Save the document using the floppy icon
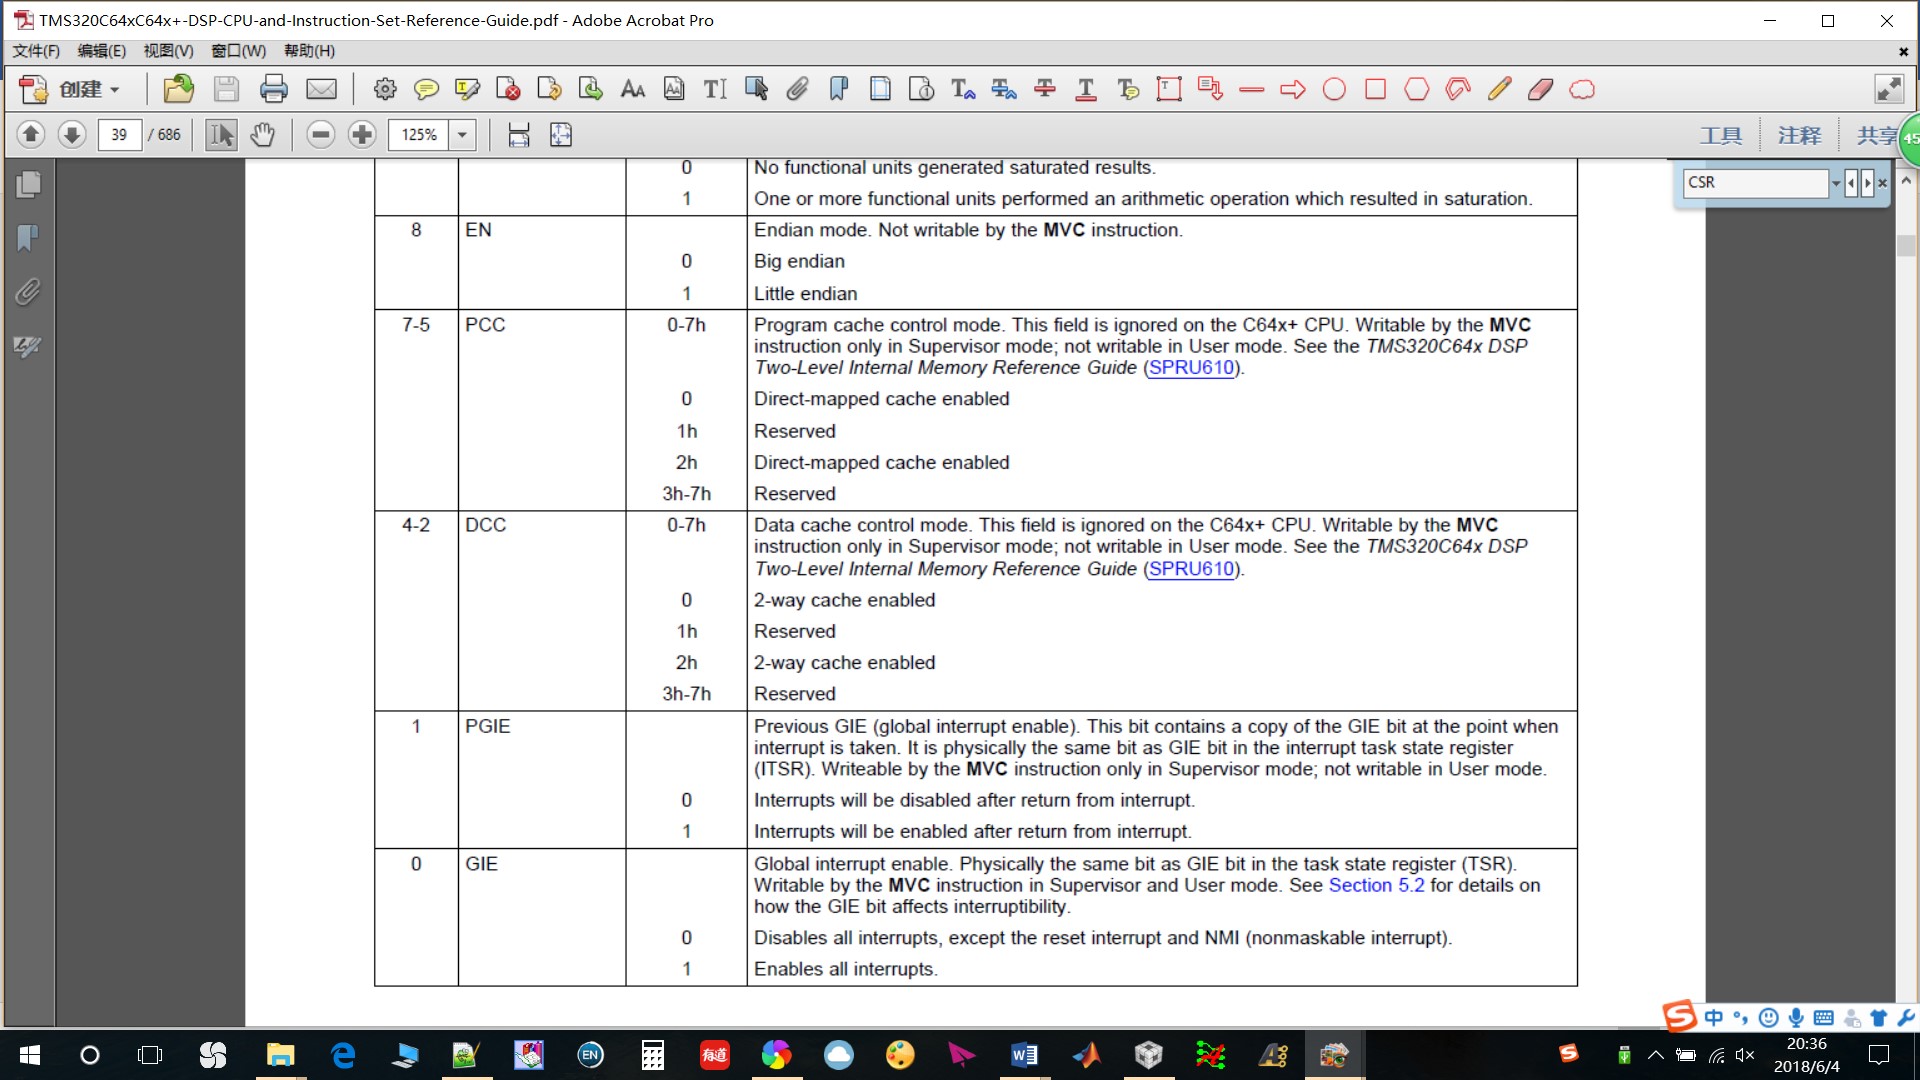Image resolution: width=1920 pixels, height=1080 pixels. point(226,90)
